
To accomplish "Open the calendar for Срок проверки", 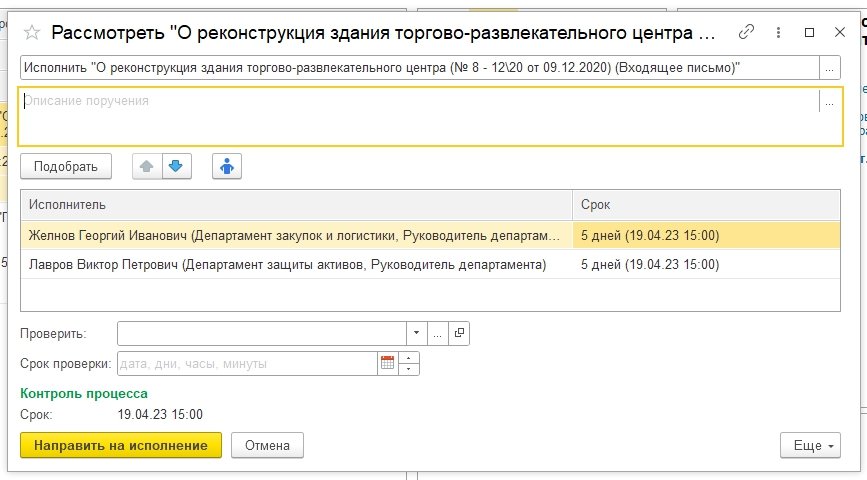I will click(x=388, y=363).
